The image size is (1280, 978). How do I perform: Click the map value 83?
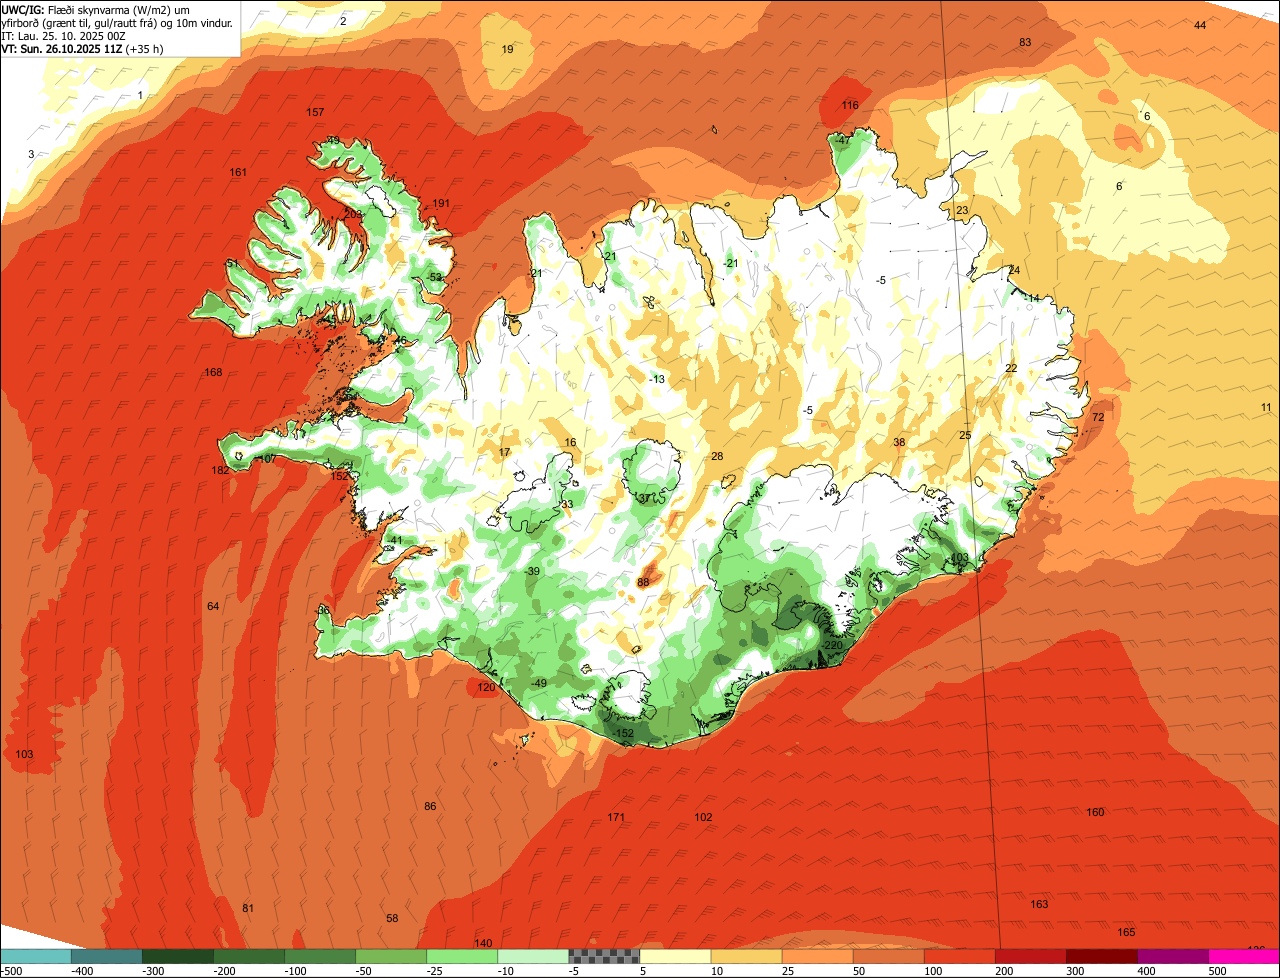(1024, 42)
